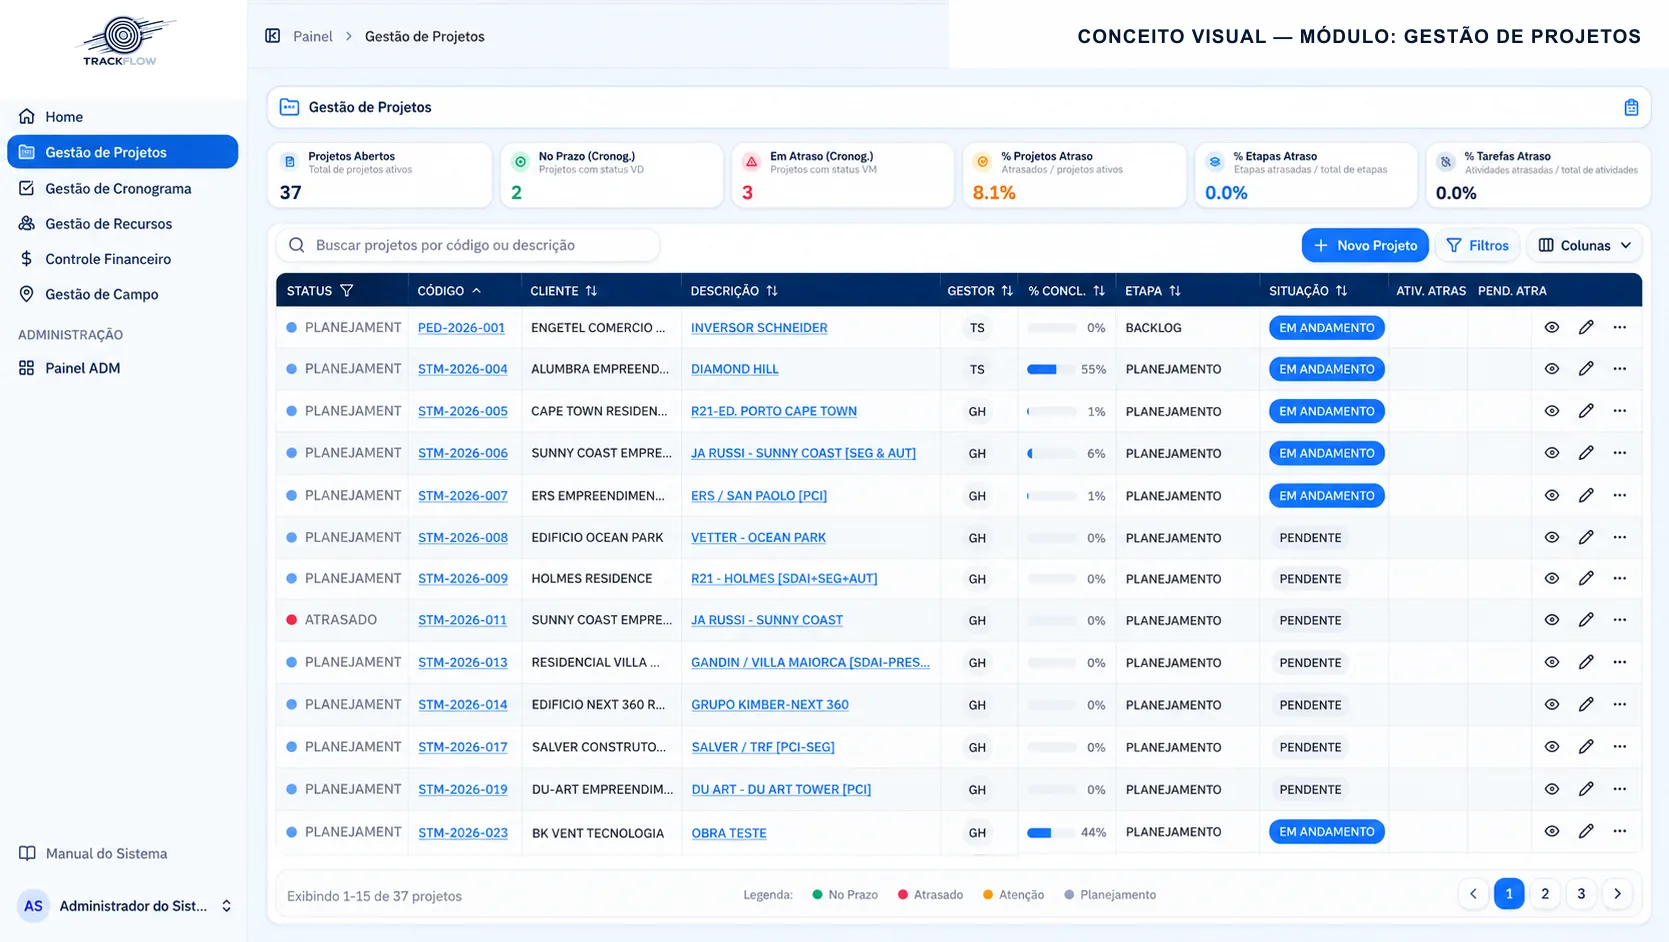1669x942 pixels.
Task: Sort by the CÓDIGO column arrow
Action: 477,291
